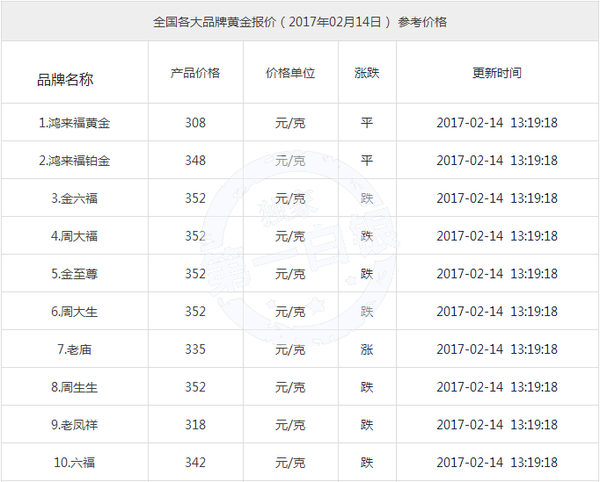This screenshot has height=482, width=600.
Task: Click '元/克' unit in 周大福 row
Action: click(x=290, y=236)
